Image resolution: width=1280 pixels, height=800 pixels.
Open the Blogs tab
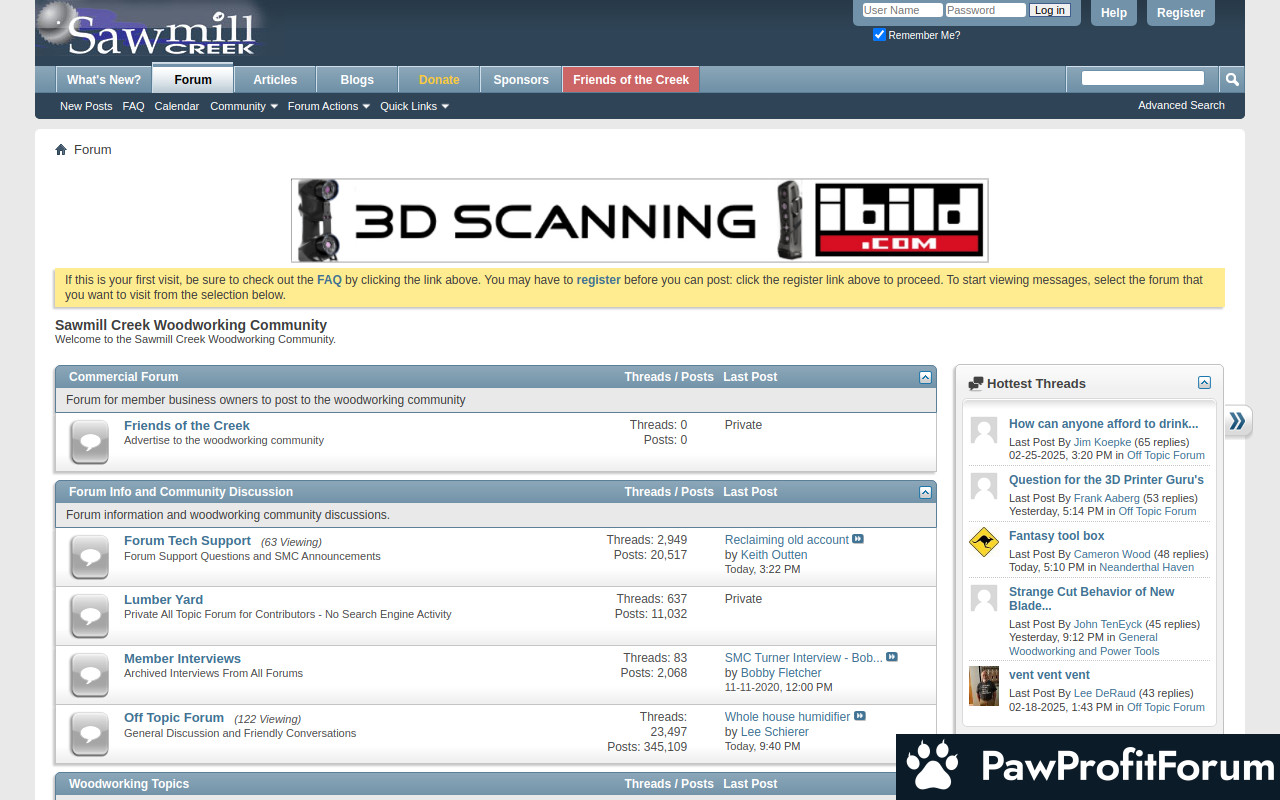(x=357, y=80)
